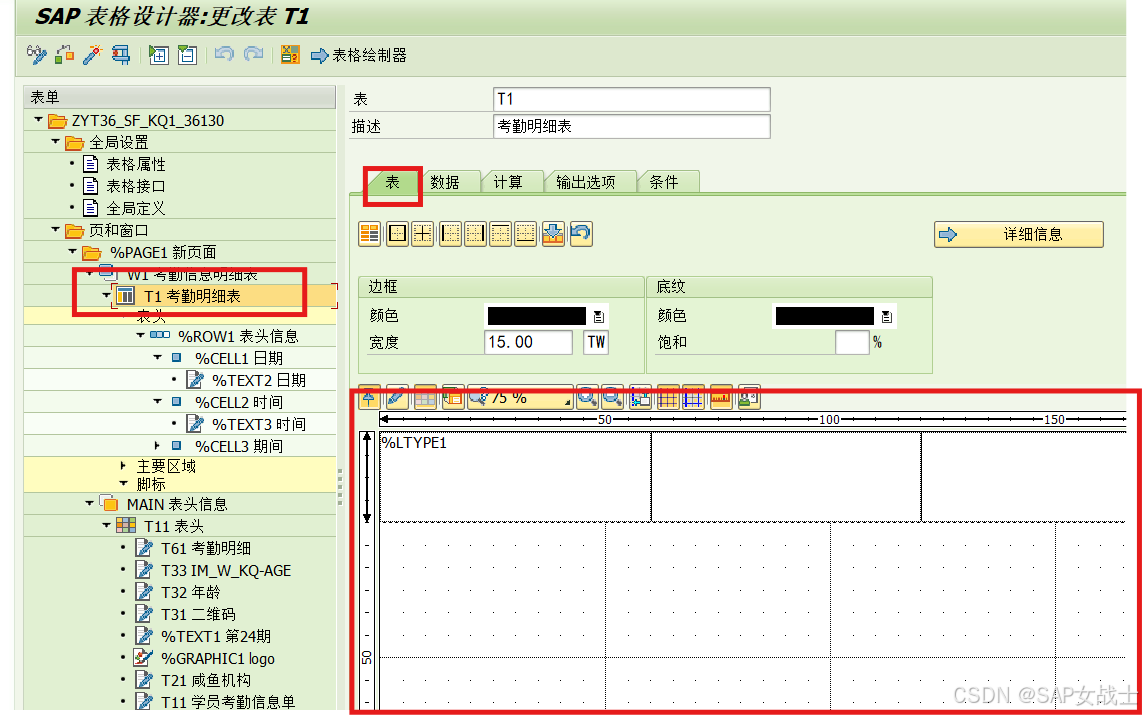This screenshot has width=1143, height=715.
Task: Click the fill shading down-arrow icon
Action: (553, 234)
